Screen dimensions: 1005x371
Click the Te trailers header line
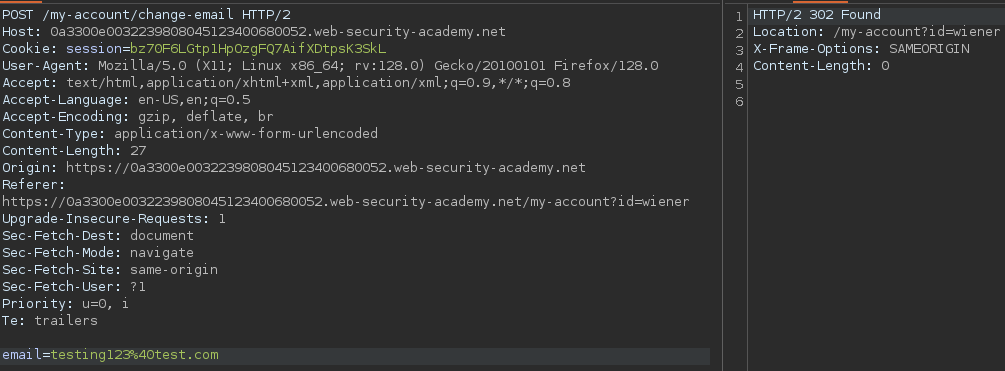[x=50, y=320]
